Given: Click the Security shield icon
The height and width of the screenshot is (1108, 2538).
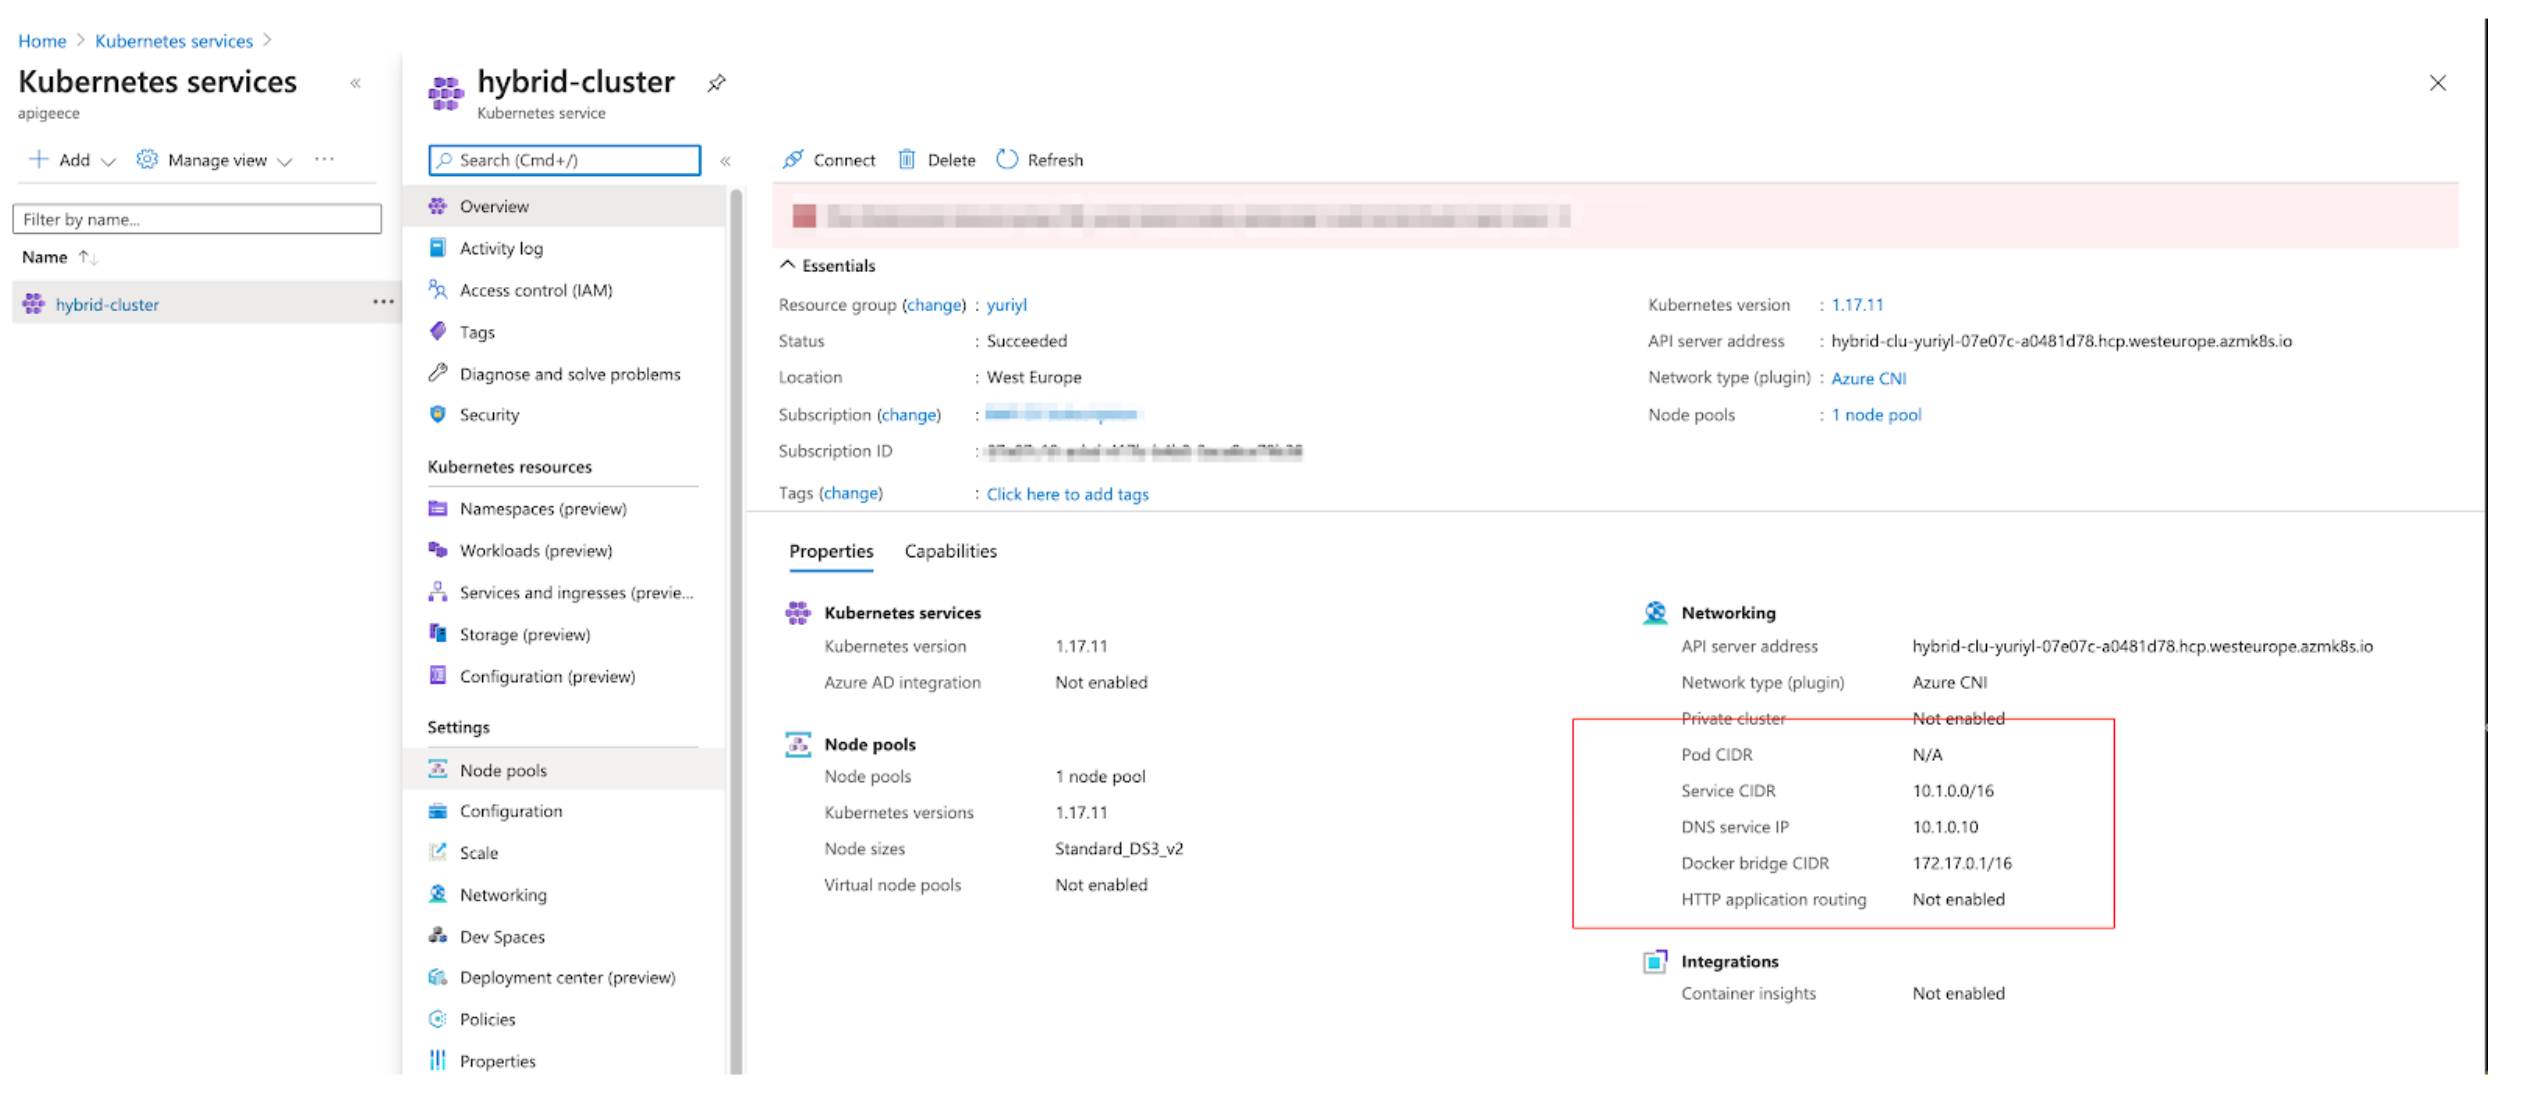Looking at the screenshot, I should click(x=438, y=414).
